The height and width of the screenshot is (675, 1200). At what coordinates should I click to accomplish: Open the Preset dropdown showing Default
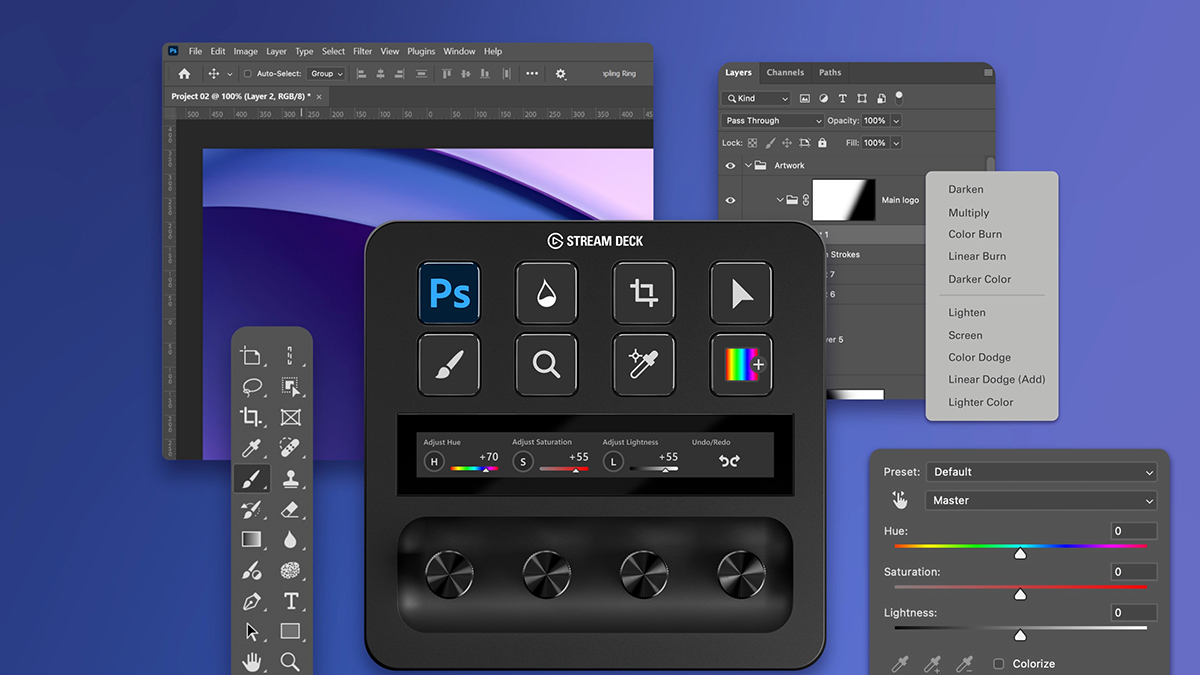pyautogui.click(x=1040, y=471)
